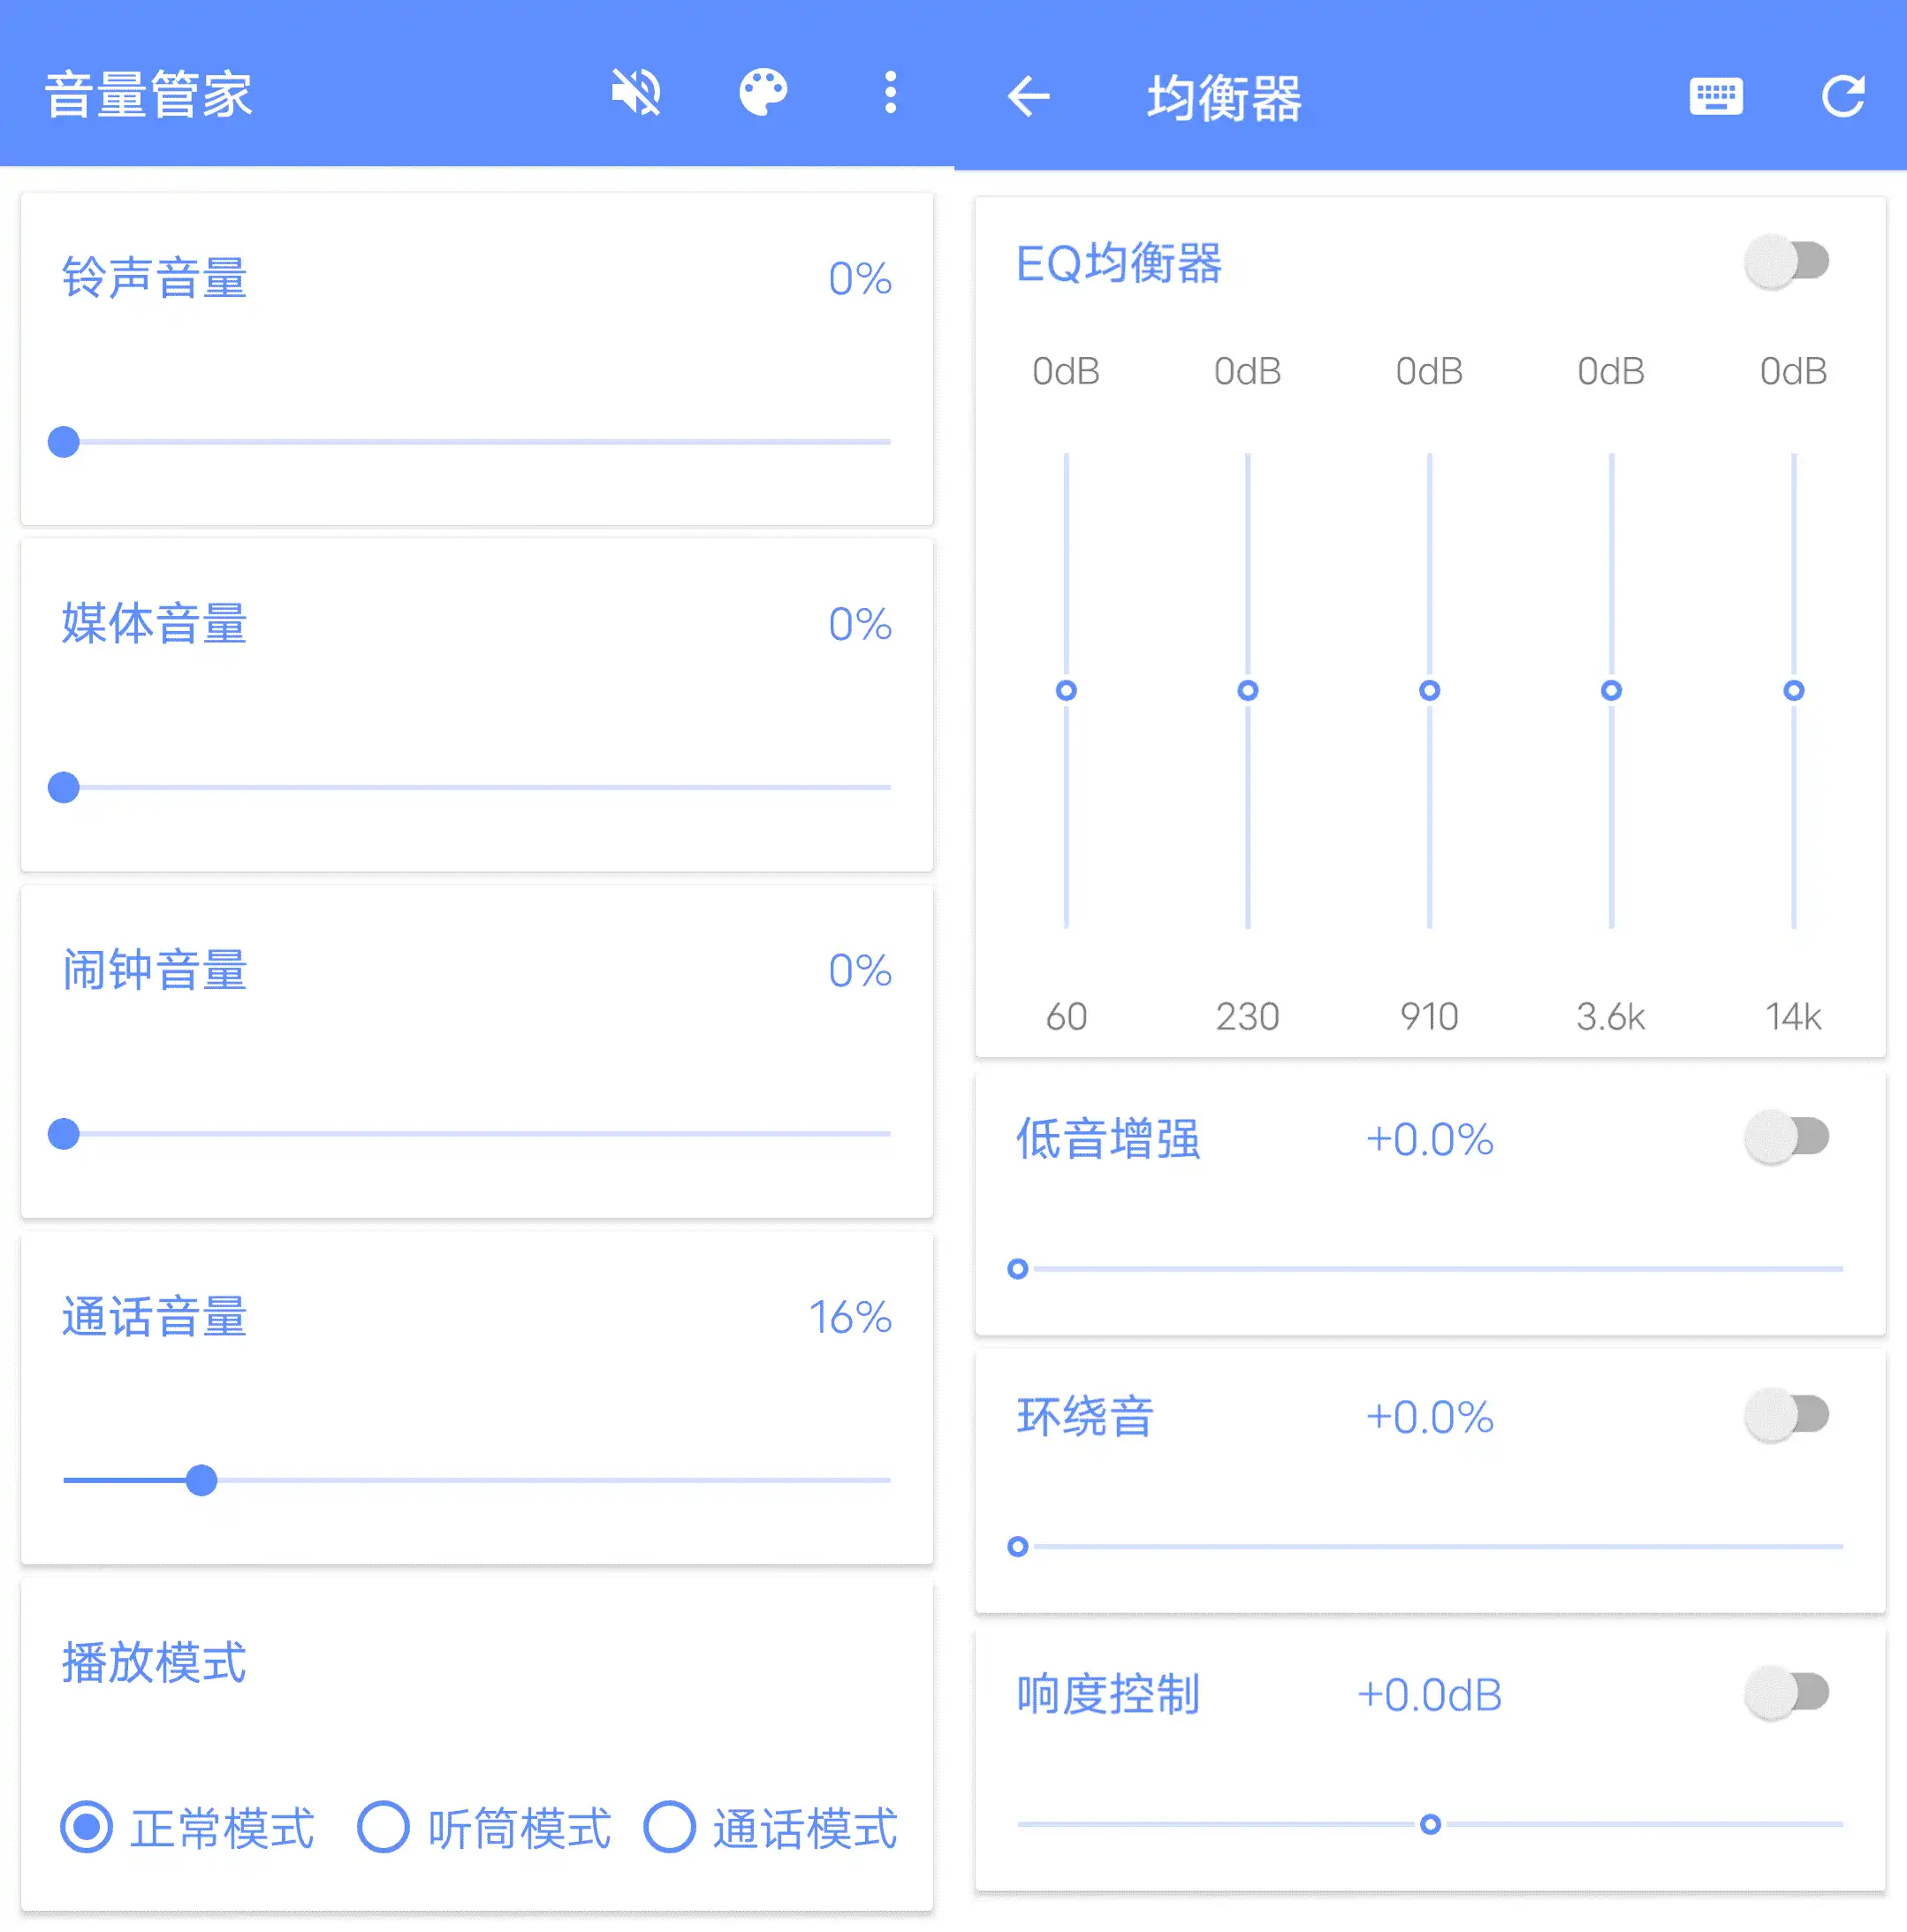Image resolution: width=1907 pixels, height=1932 pixels.
Task: Click the 铃声音量 label
Action: [x=154, y=277]
